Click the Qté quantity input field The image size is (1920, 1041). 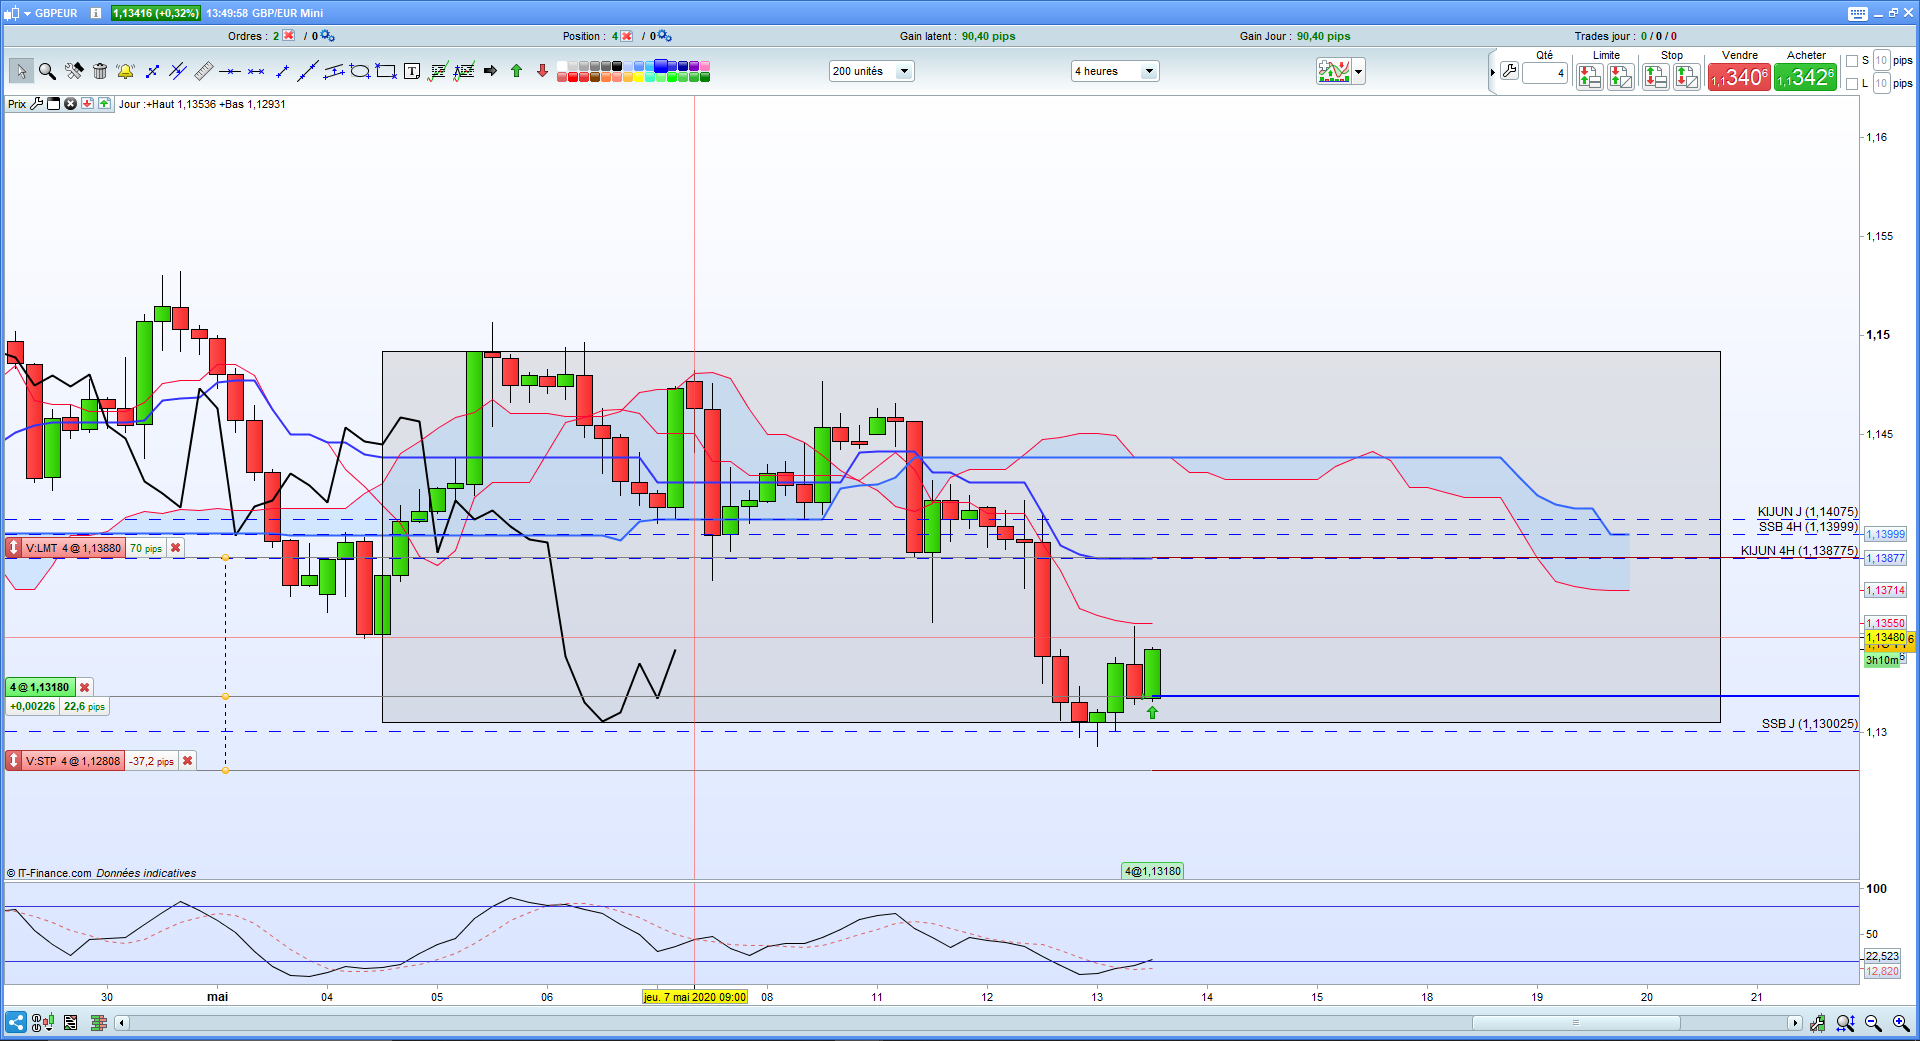coord(1544,73)
